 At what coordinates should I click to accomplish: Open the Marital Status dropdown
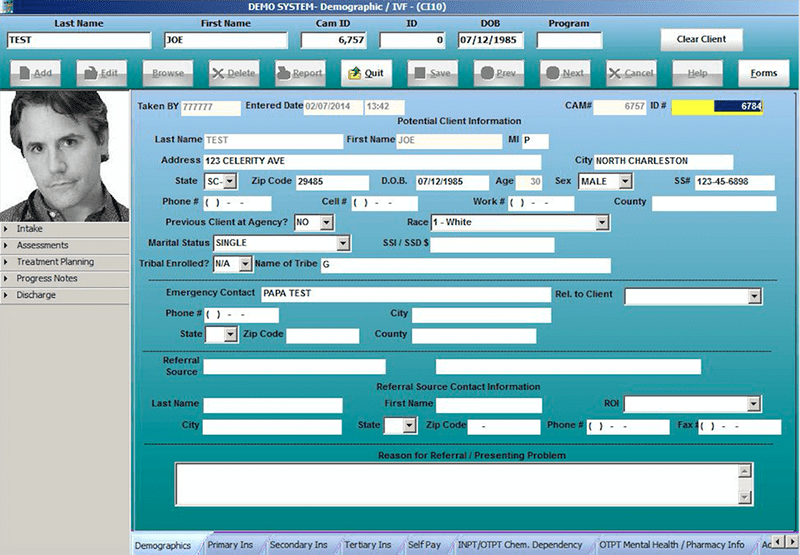(343, 243)
